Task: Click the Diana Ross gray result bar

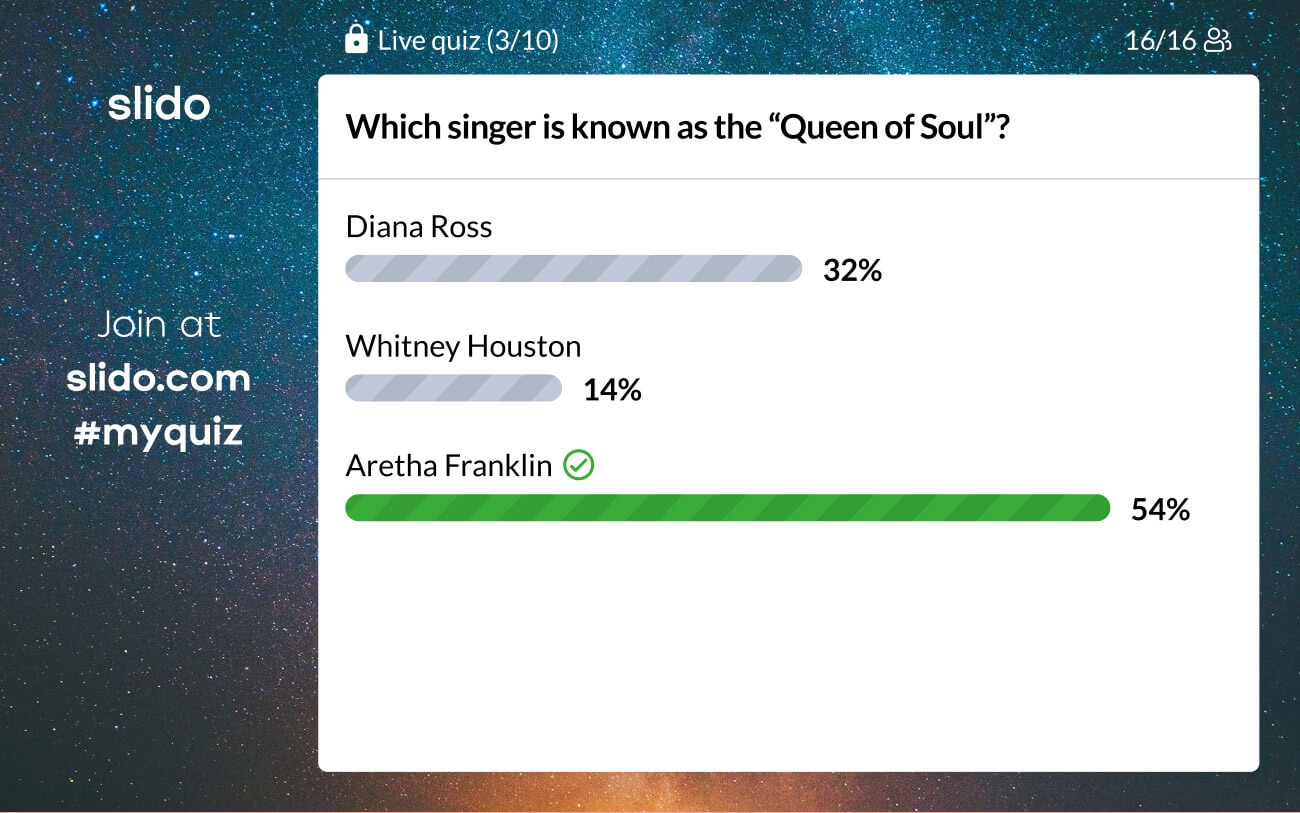Action: [573, 269]
